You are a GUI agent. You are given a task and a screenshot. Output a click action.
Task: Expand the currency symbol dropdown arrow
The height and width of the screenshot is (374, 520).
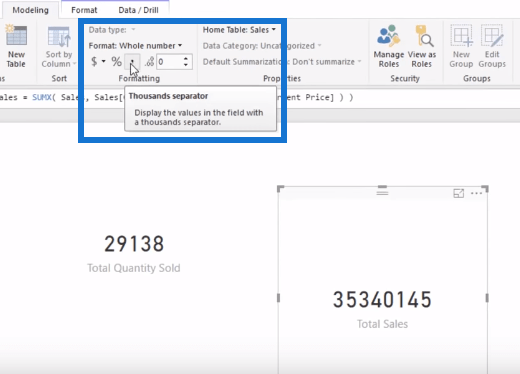[104, 61]
